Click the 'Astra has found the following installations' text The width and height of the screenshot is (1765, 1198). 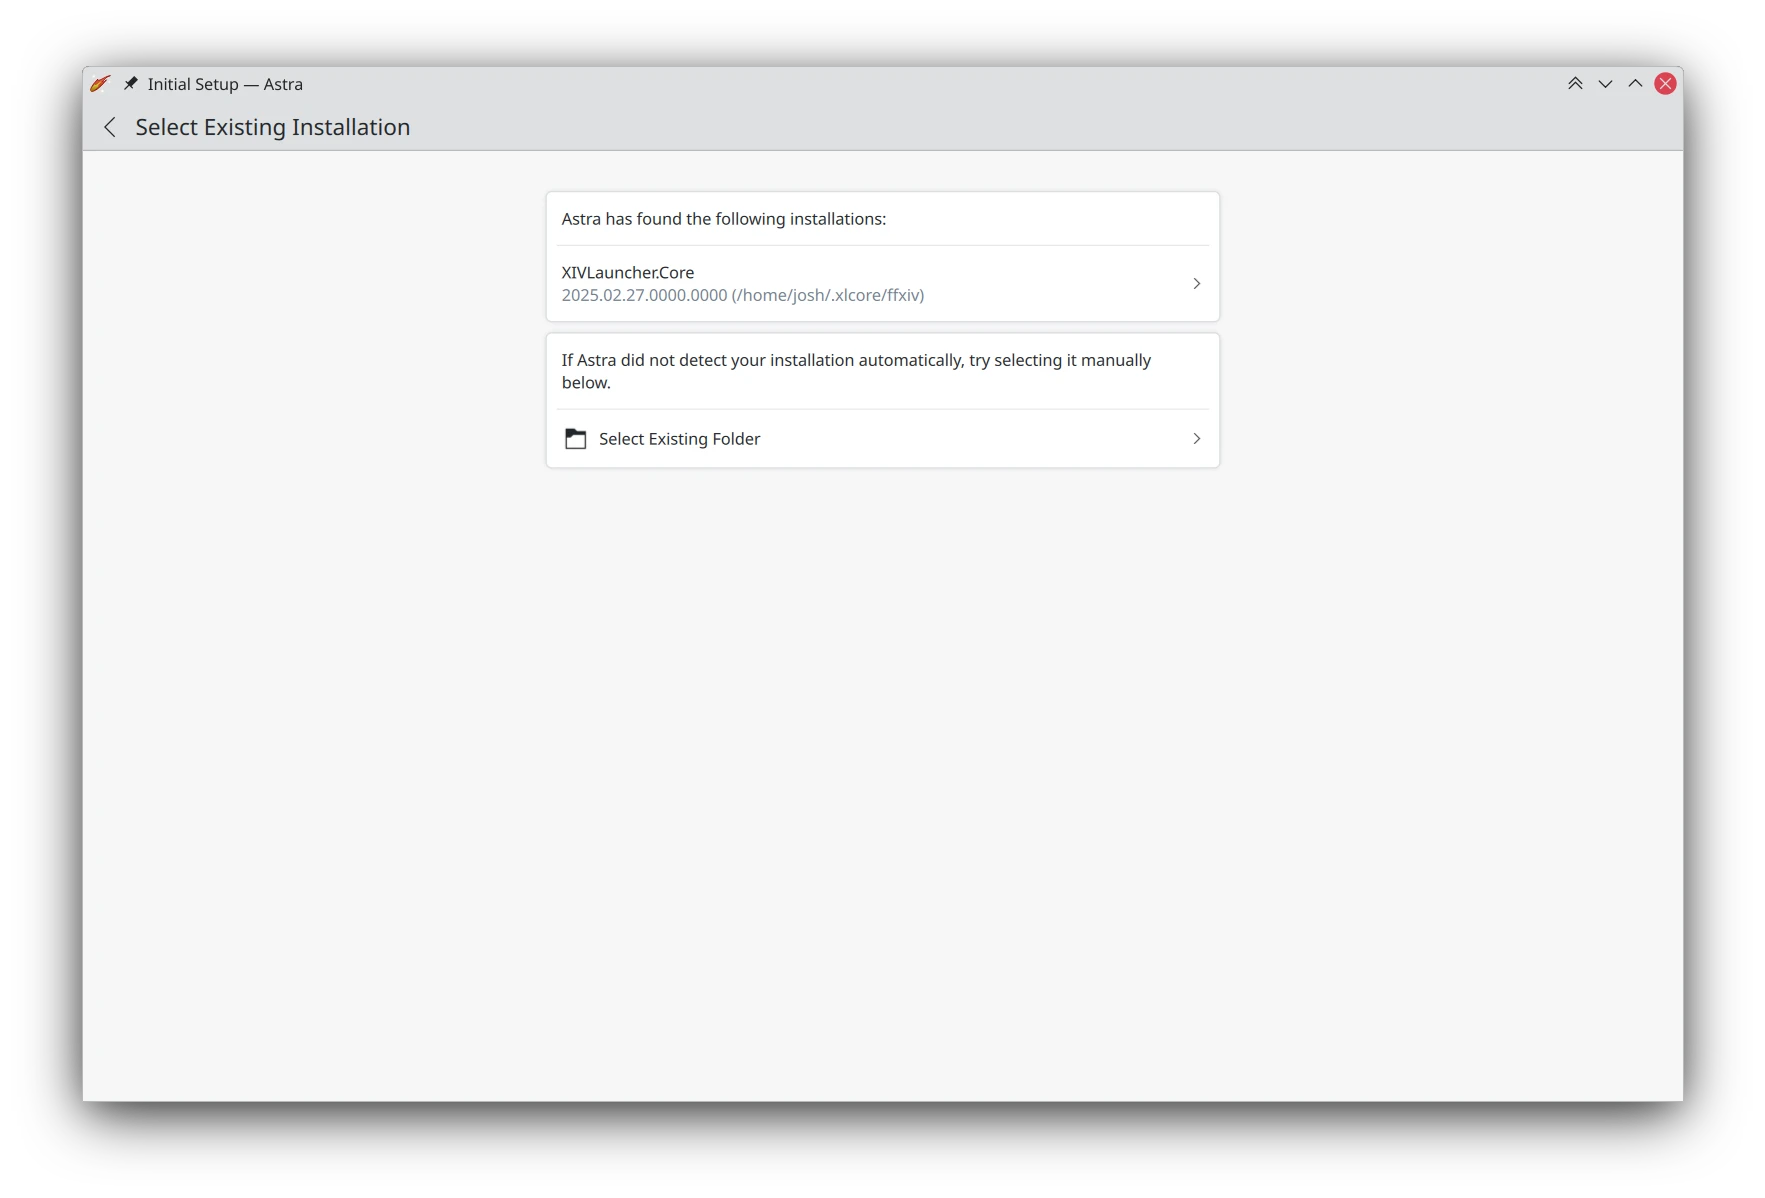pos(724,219)
